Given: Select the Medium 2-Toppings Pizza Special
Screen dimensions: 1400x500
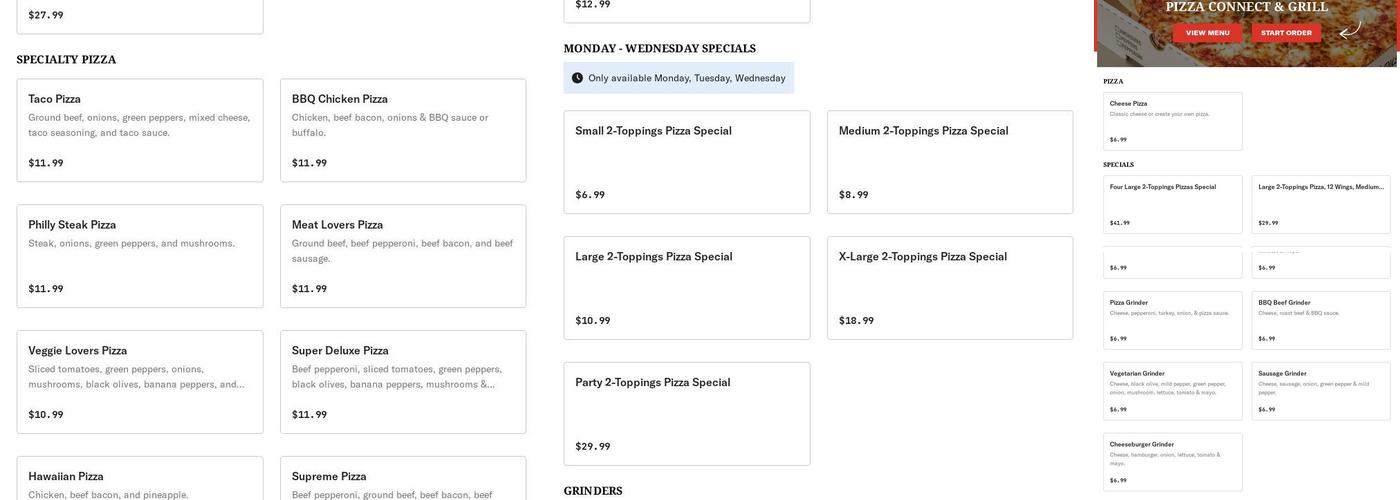Looking at the screenshot, I should coord(950,162).
